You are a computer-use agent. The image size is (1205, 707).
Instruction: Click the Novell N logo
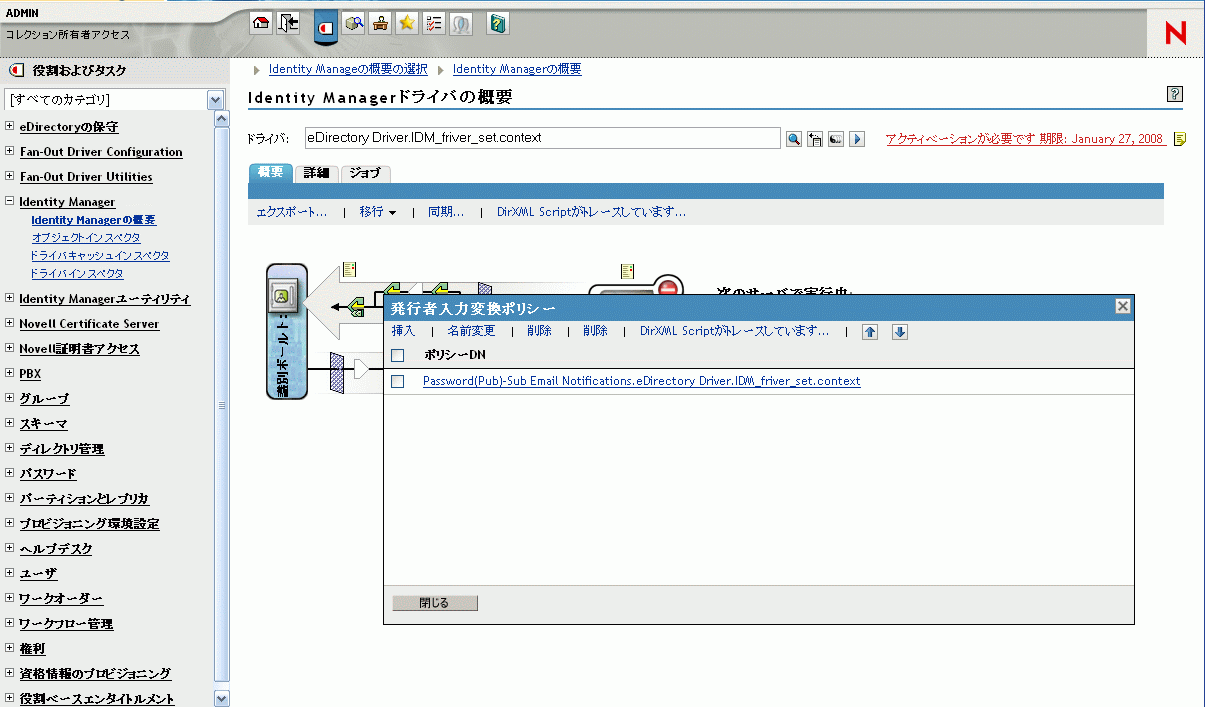coord(1175,33)
